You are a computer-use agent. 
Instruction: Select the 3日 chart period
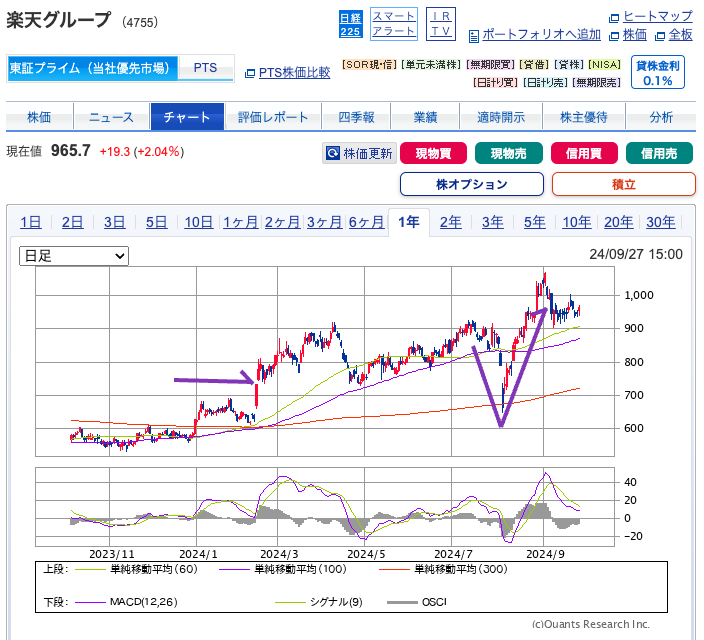click(114, 222)
